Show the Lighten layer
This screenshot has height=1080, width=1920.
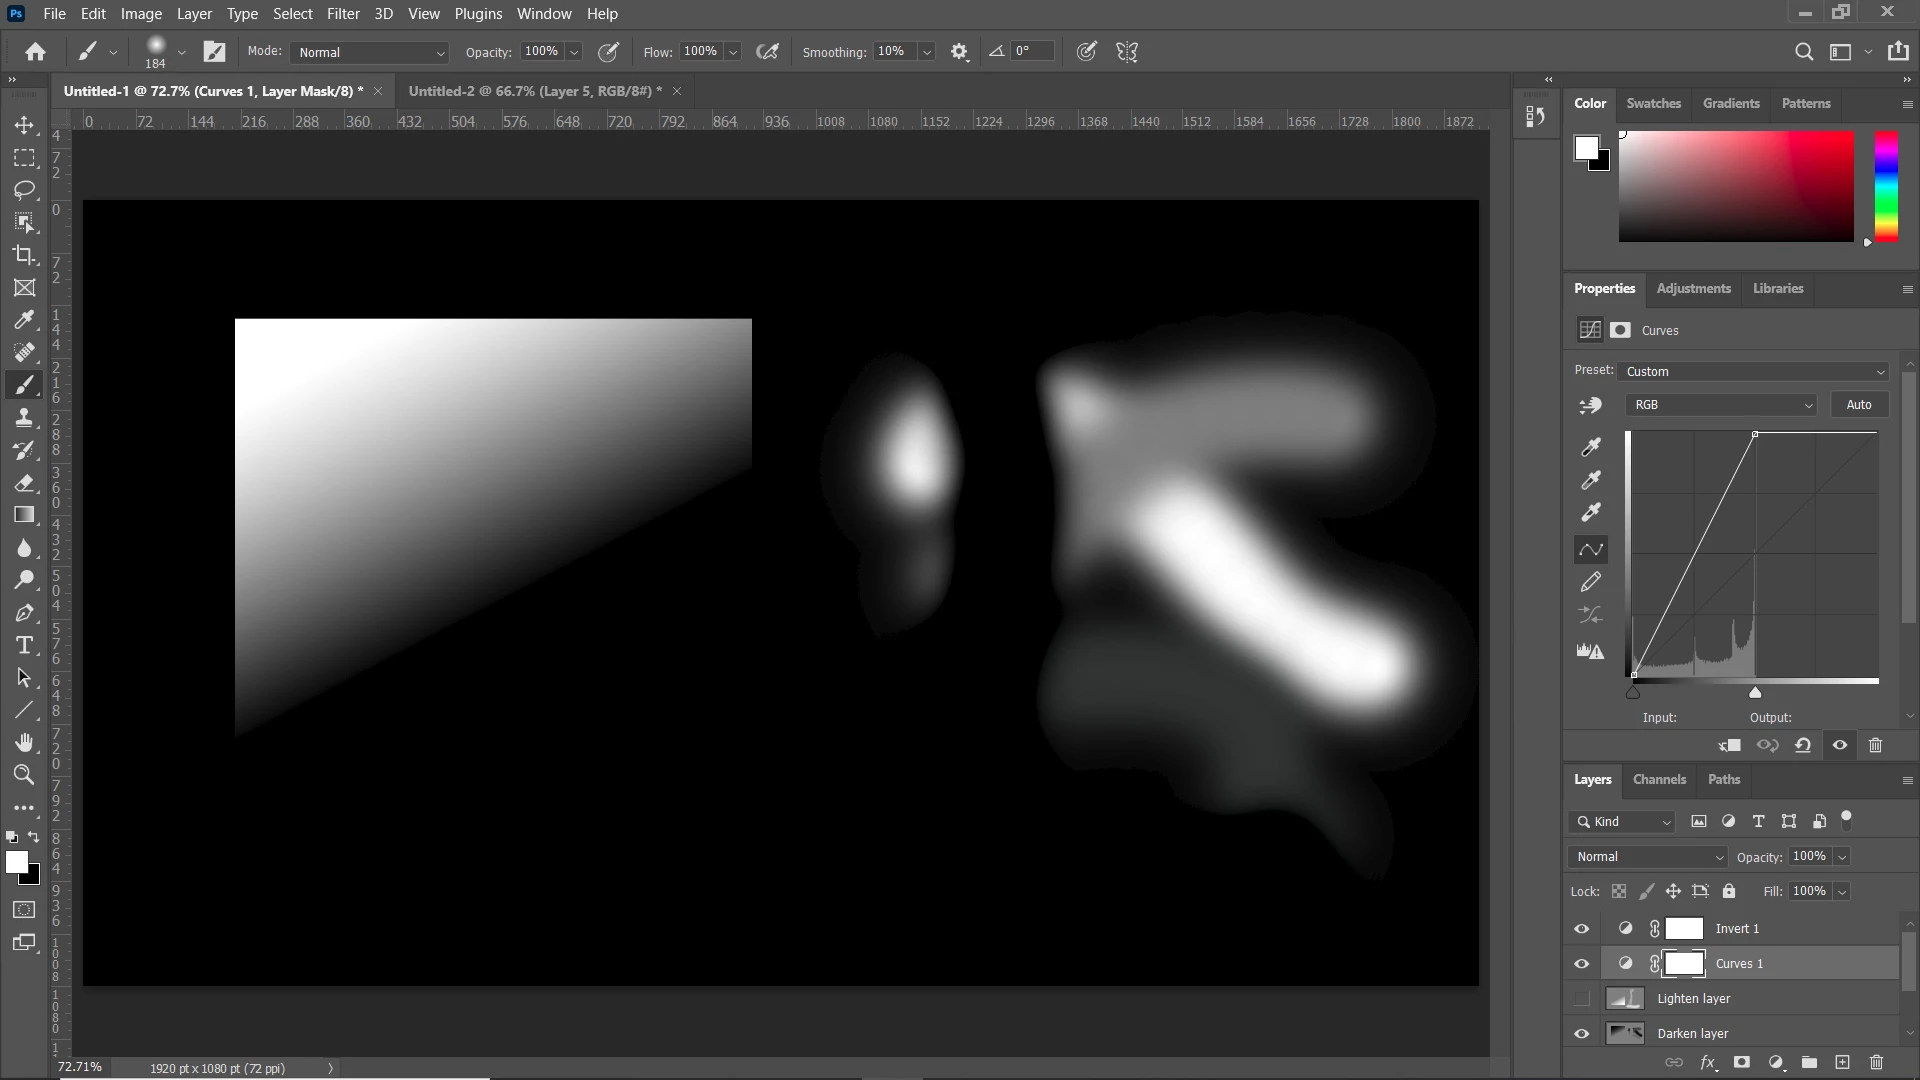click(1581, 999)
